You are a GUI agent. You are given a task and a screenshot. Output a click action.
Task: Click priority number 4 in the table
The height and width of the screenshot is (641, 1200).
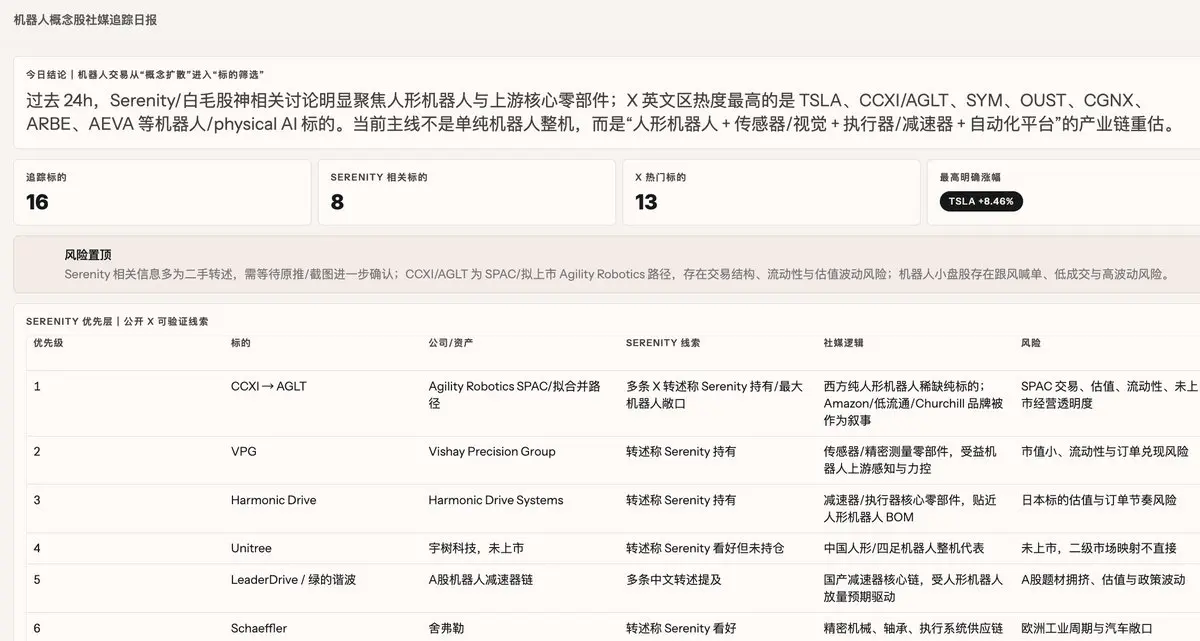click(37, 548)
